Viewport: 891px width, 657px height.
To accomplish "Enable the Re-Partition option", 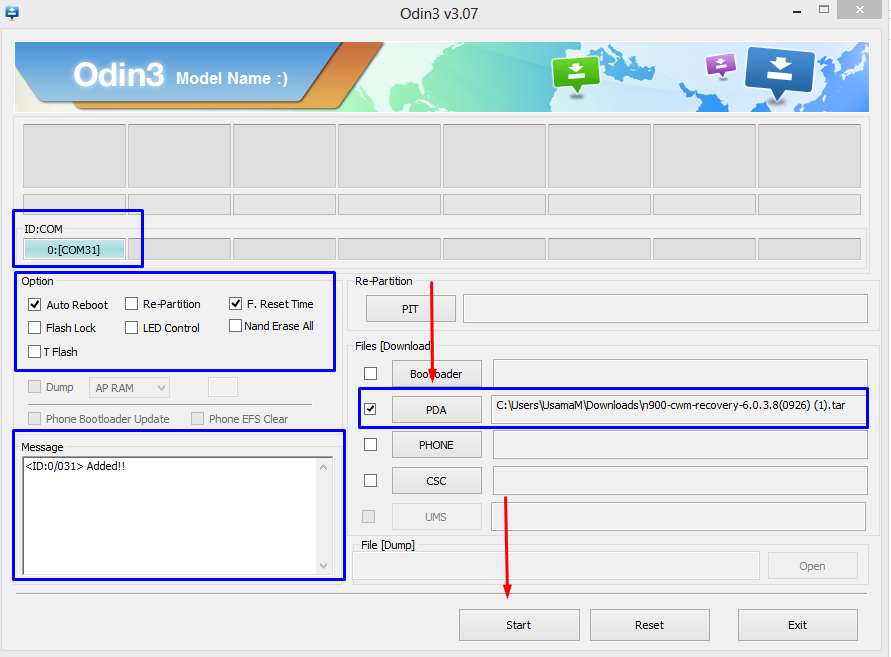I will coord(132,304).
